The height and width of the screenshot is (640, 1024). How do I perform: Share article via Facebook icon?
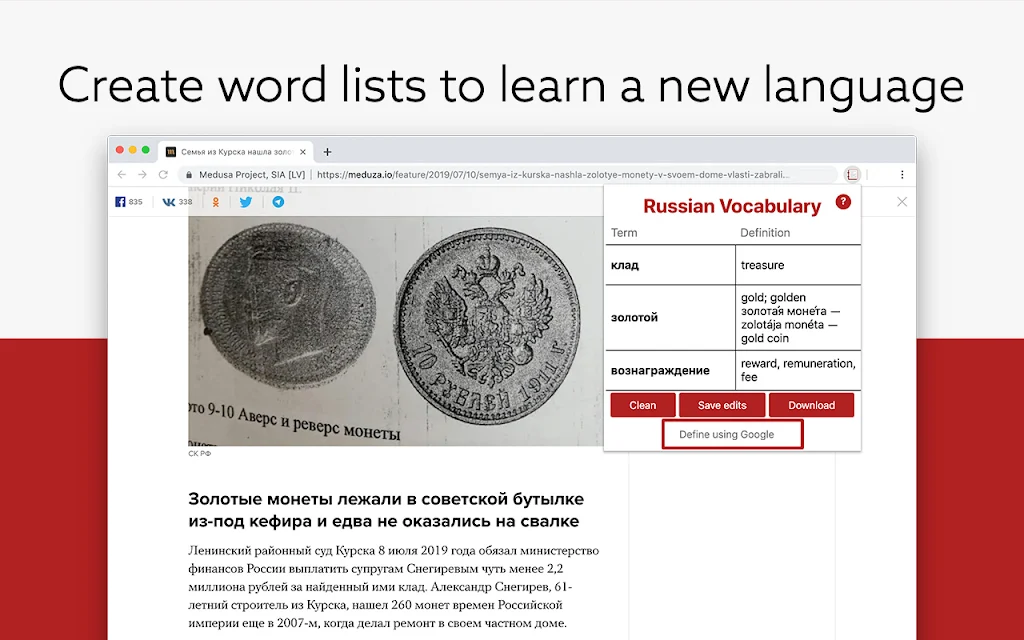120,202
